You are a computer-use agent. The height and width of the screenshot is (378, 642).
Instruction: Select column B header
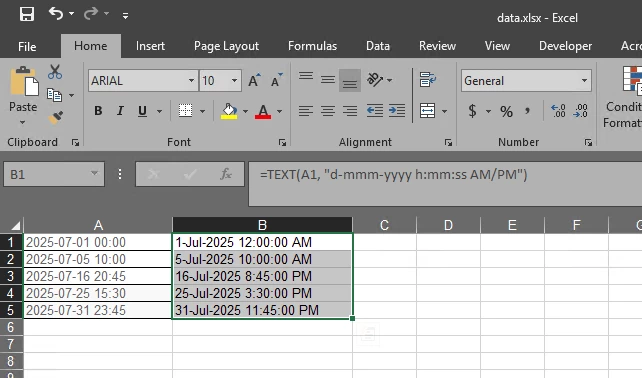coord(262,225)
